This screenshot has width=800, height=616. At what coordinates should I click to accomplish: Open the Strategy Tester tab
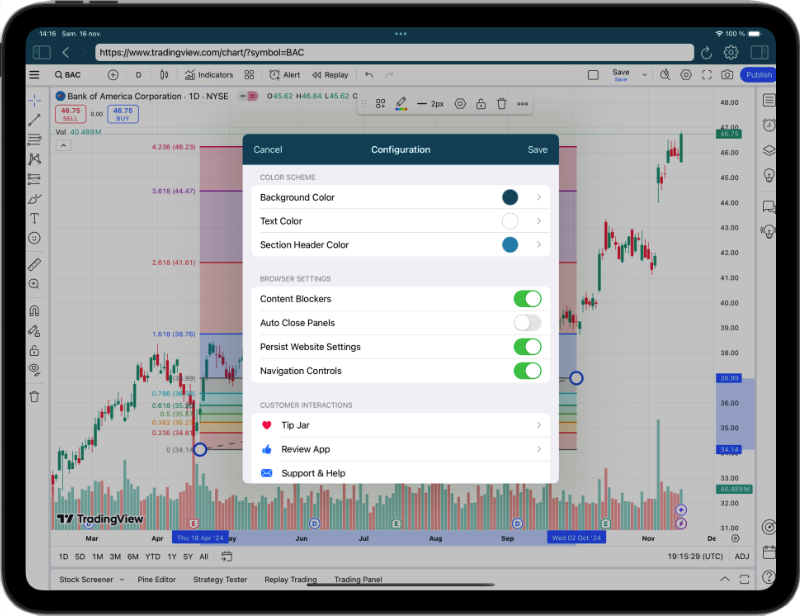click(x=220, y=580)
